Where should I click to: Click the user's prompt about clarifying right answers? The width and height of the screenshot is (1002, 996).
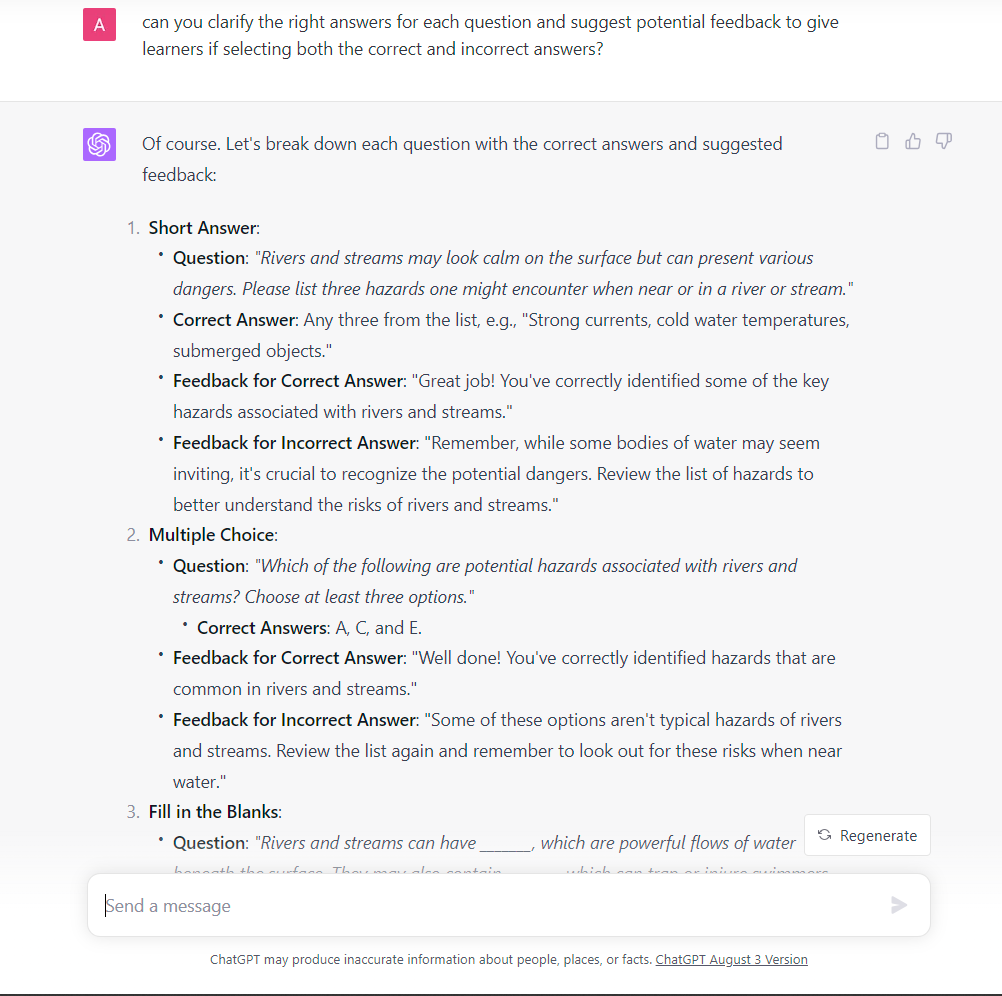point(490,35)
